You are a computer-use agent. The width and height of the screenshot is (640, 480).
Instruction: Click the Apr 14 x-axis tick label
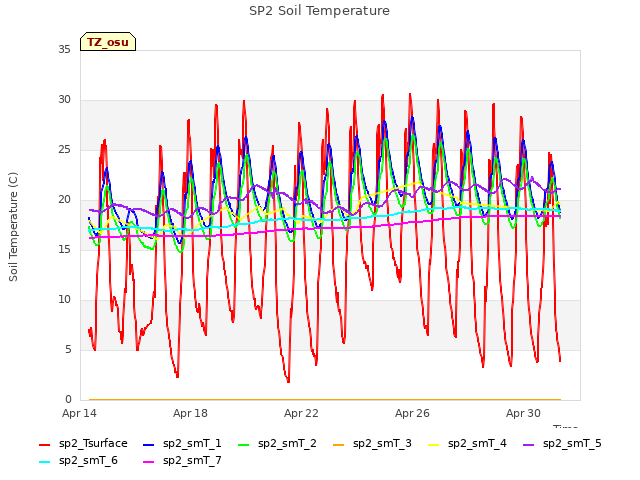(x=79, y=413)
